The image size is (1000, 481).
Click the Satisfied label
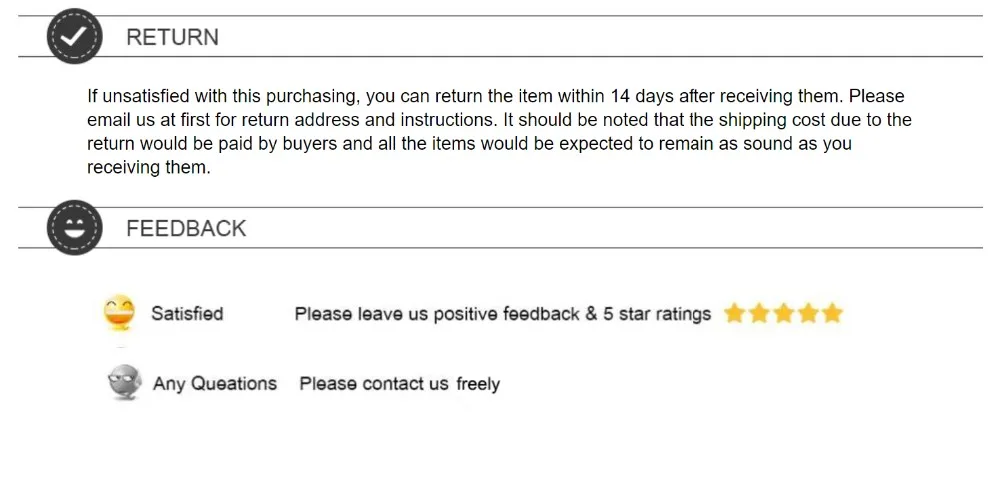point(187,313)
